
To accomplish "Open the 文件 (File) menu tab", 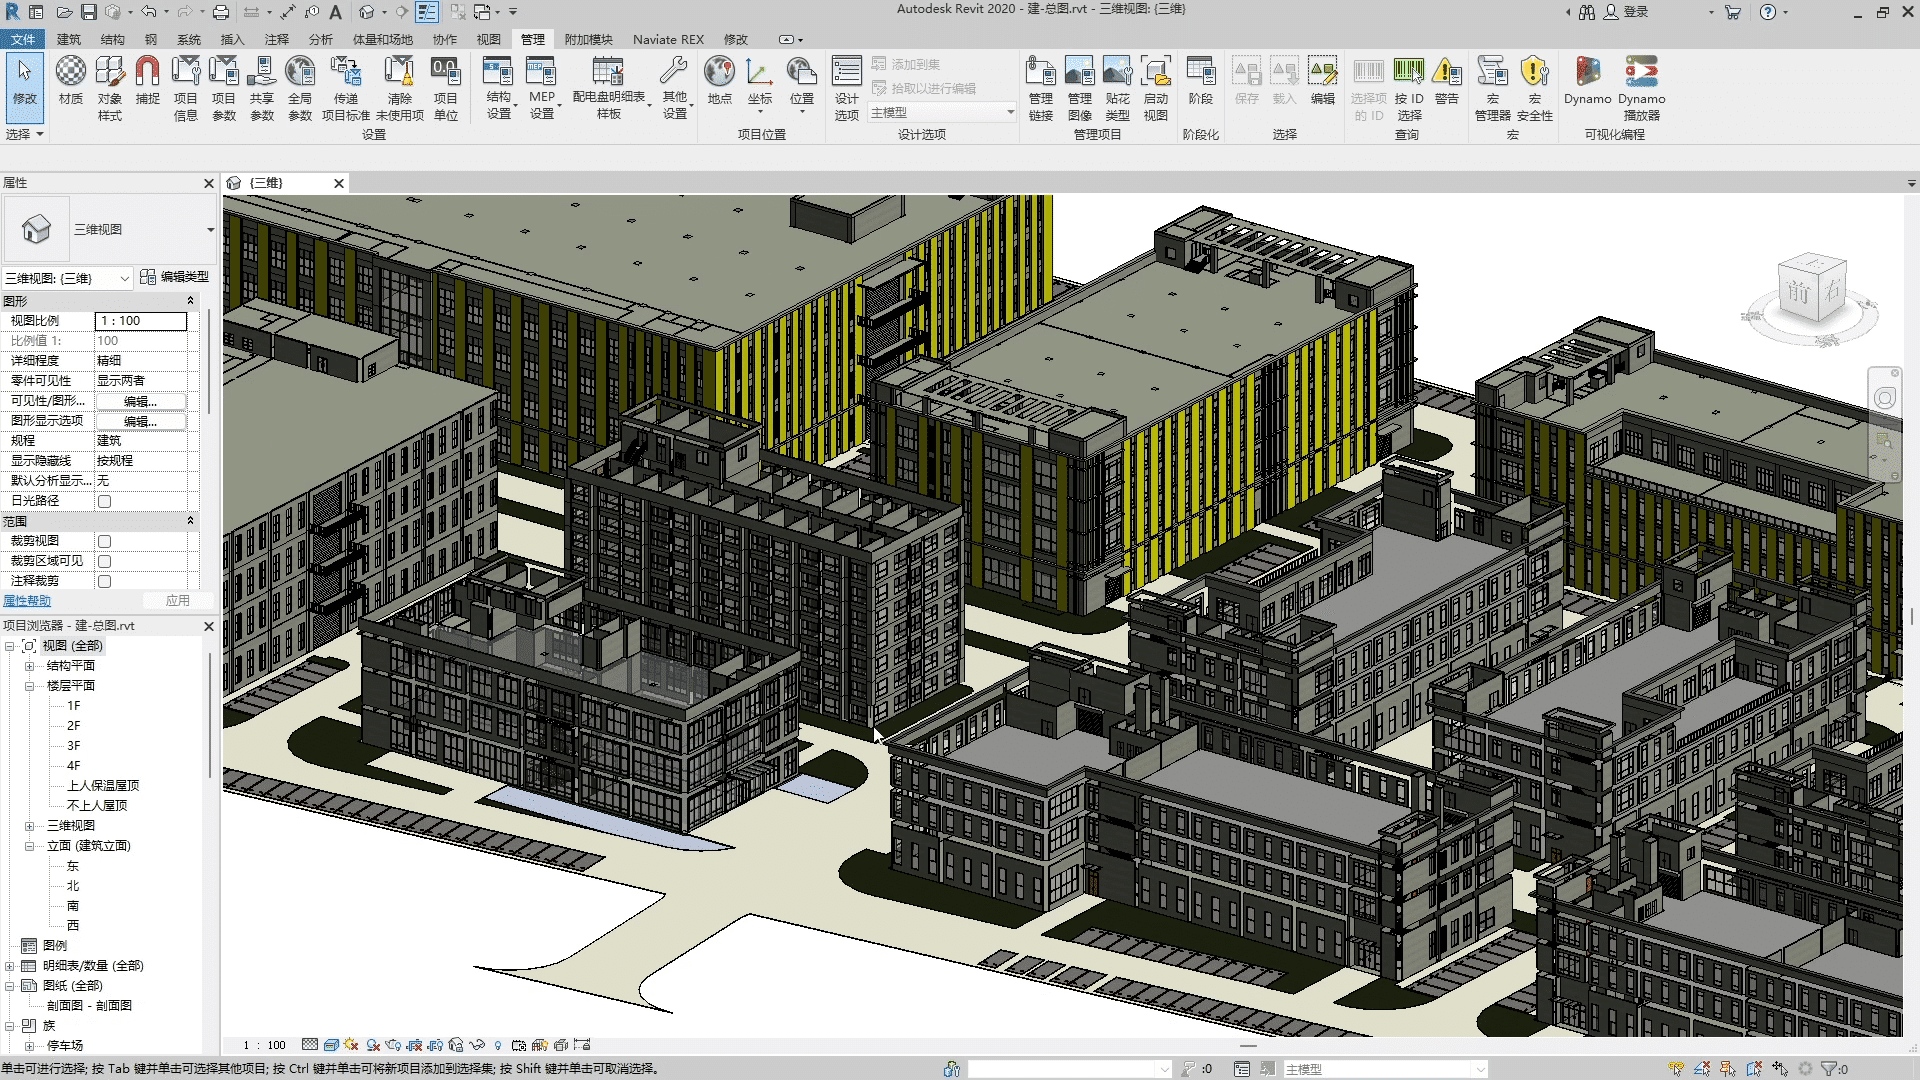I will (x=23, y=39).
